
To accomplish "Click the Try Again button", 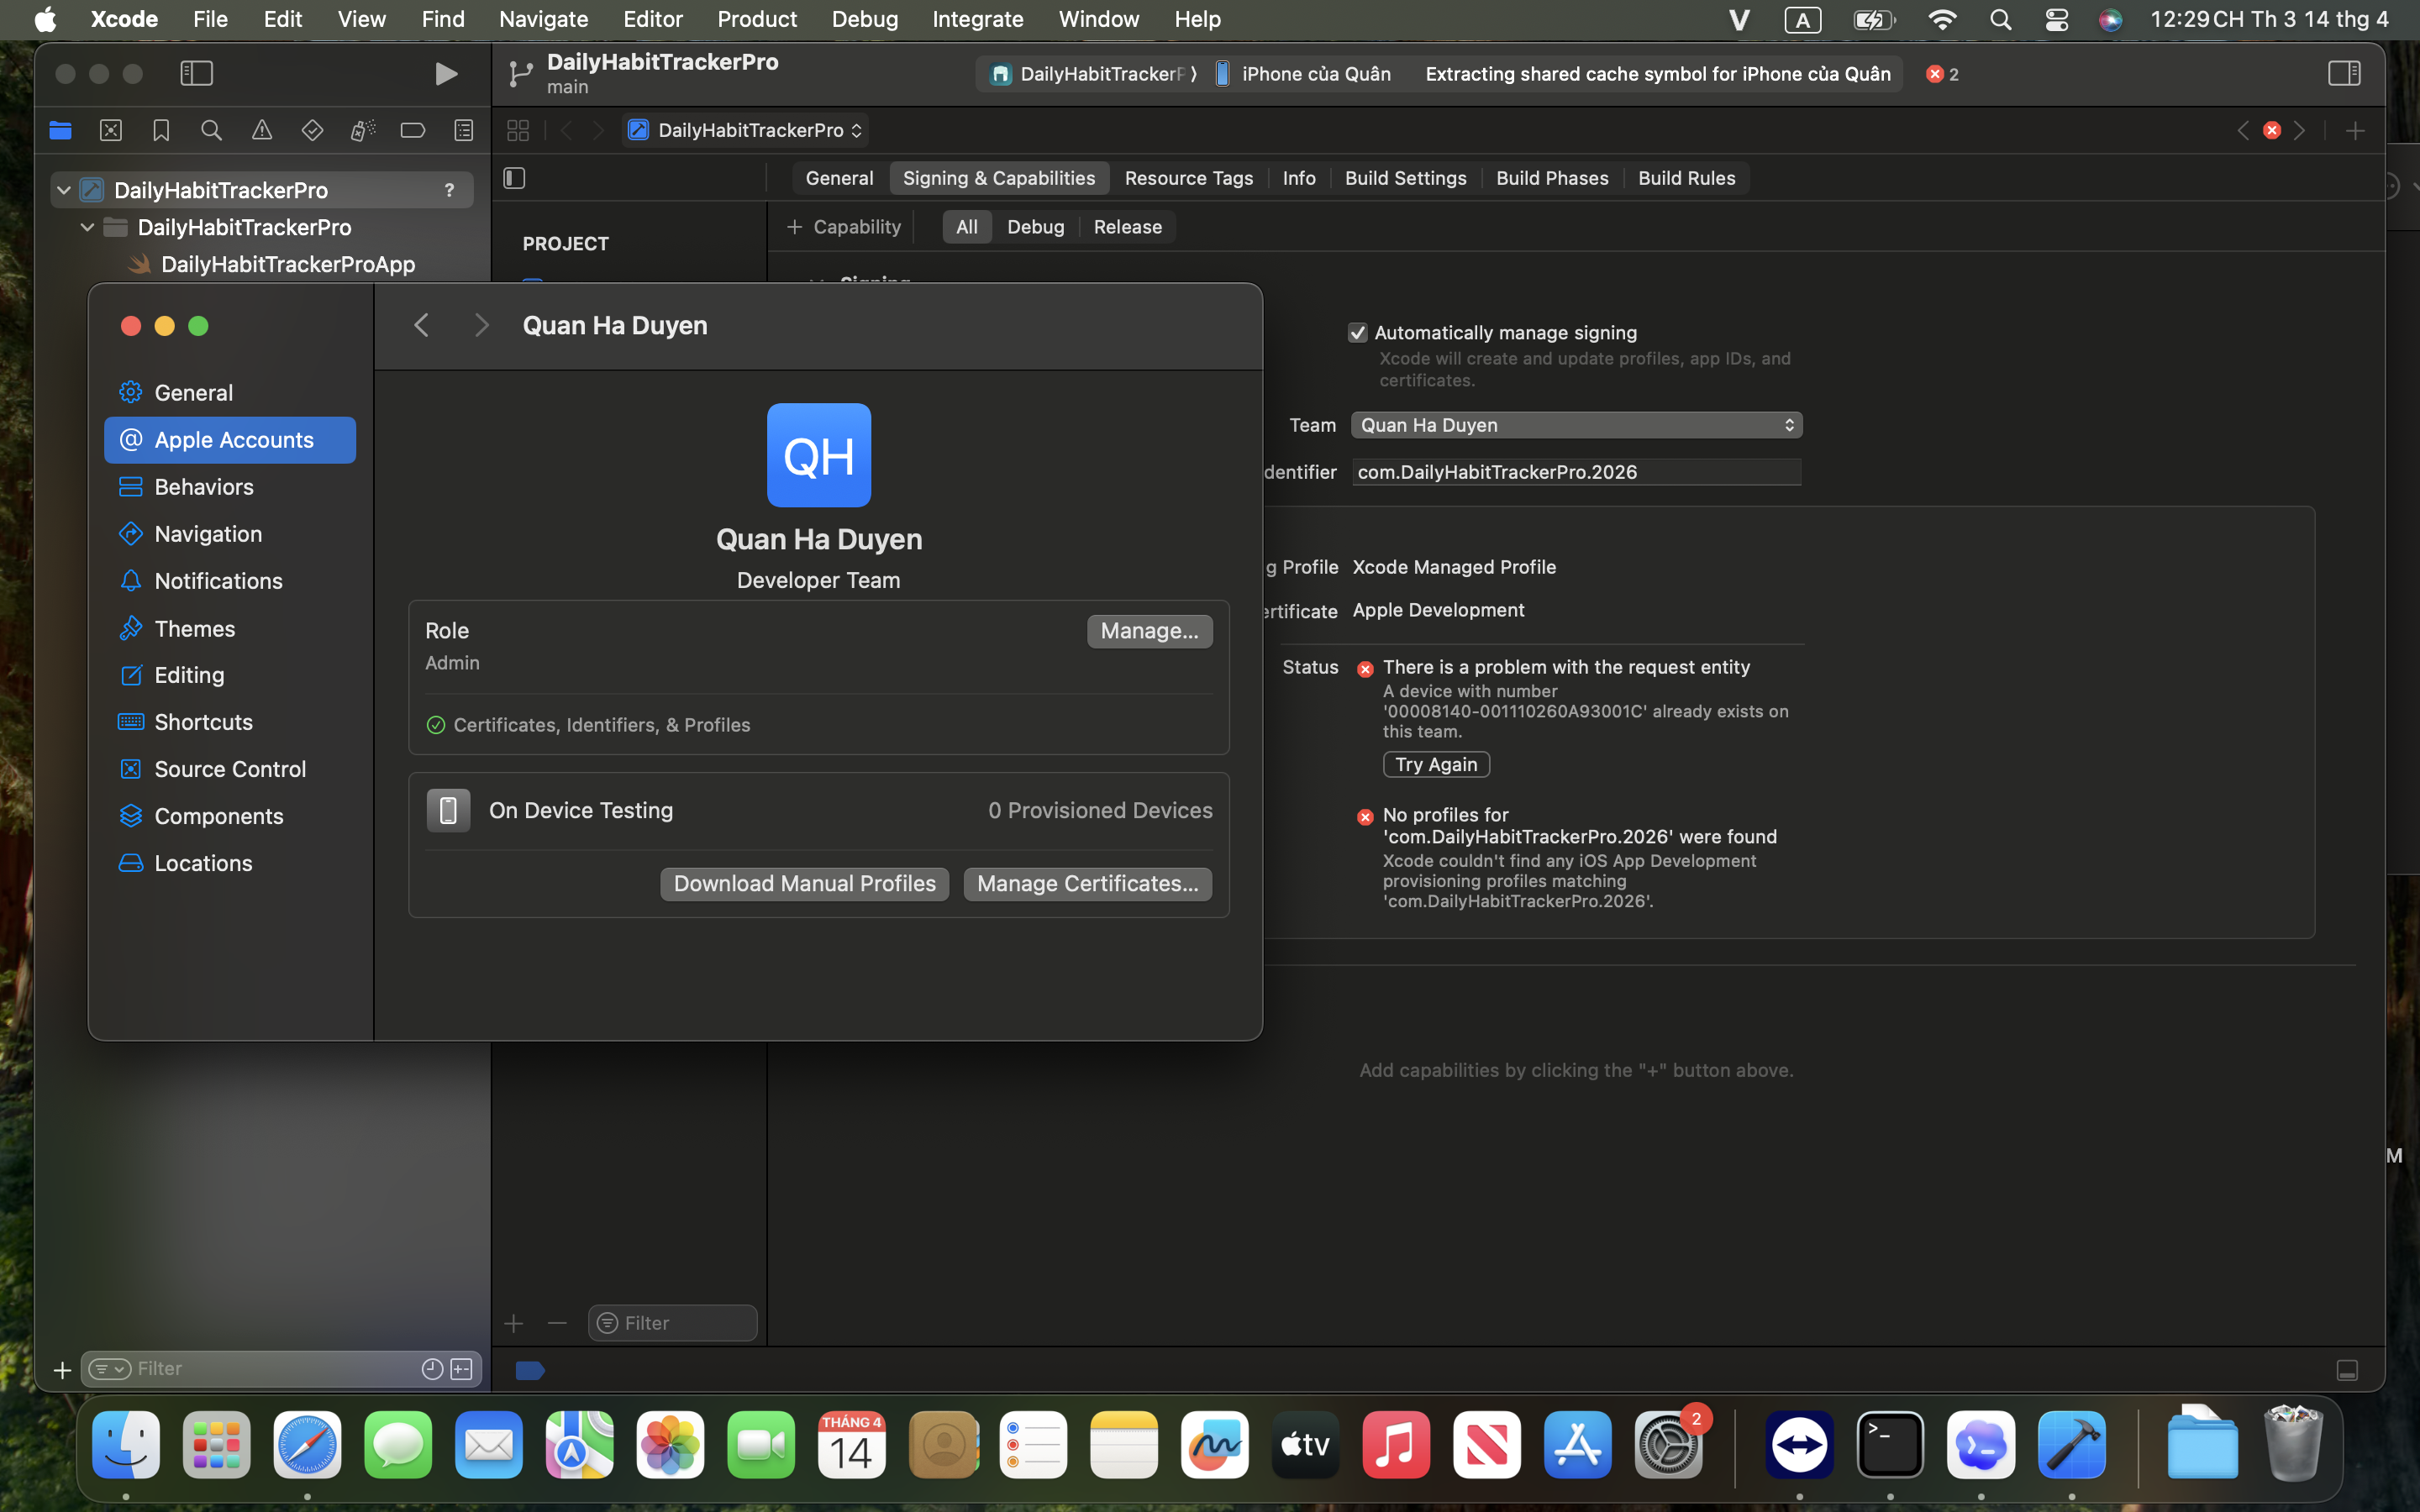I will click(1435, 764).
